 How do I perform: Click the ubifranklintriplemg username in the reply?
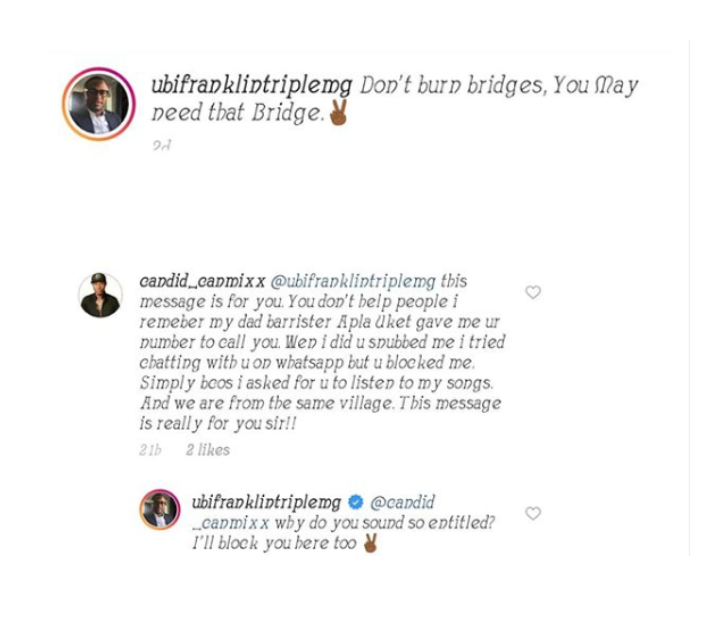point(266,502)
